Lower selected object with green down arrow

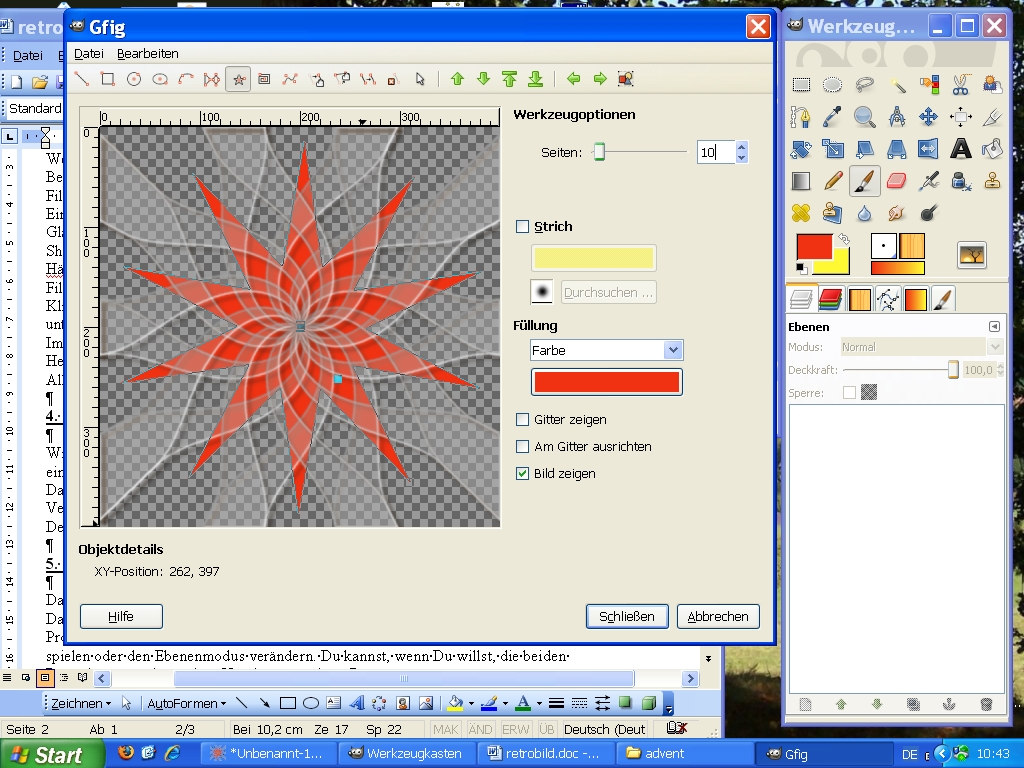pyautogui.click(x=483, y=79)
